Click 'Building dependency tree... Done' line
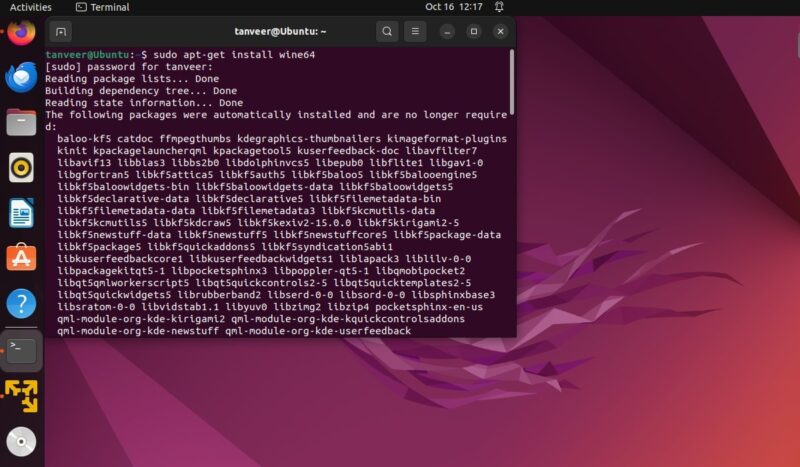The height and width of the screenshot is (467, 800). coord(141,91)
